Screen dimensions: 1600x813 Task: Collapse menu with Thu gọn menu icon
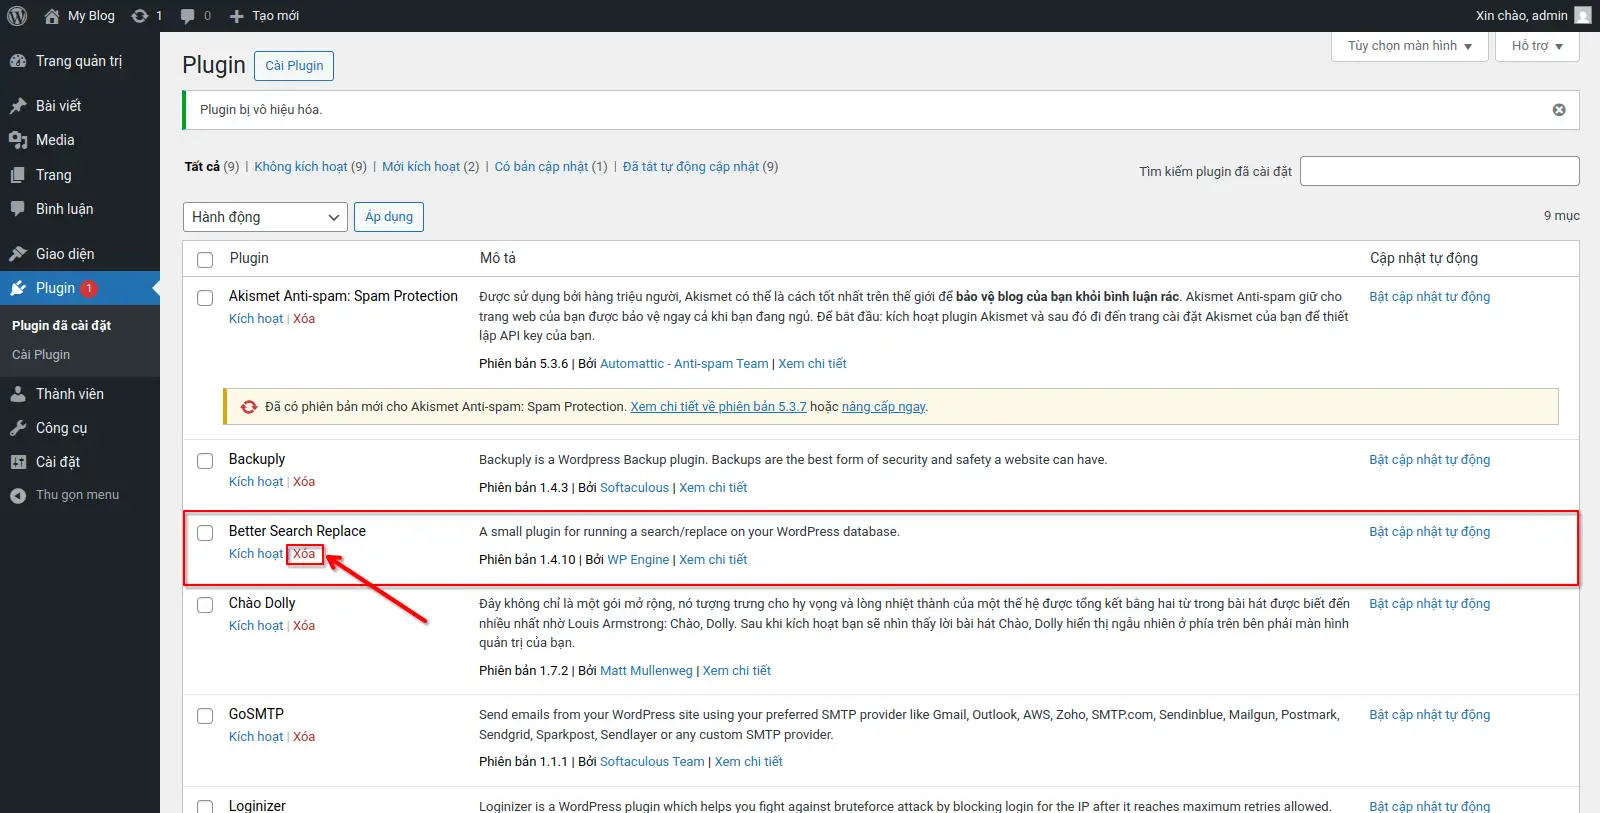(x=18, y=495)
